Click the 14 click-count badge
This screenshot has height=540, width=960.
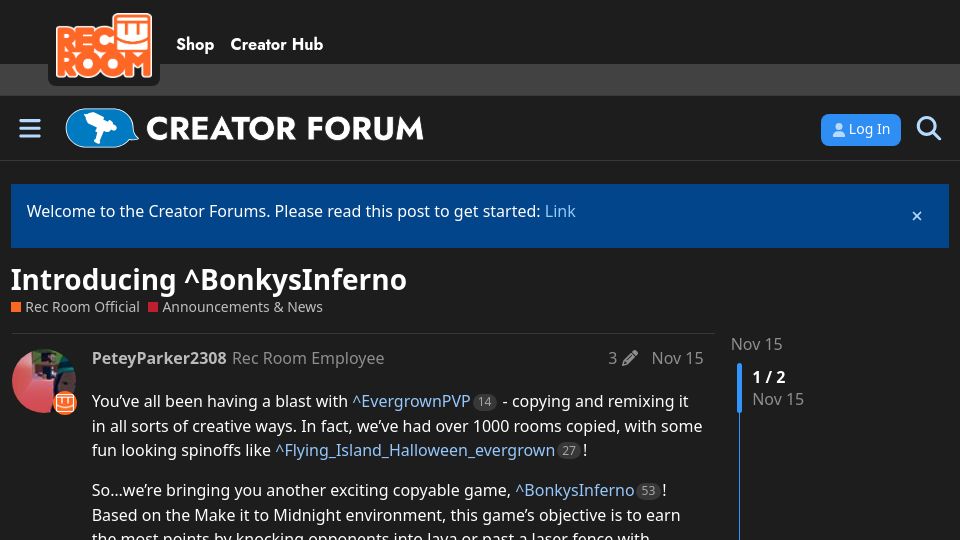484,402
